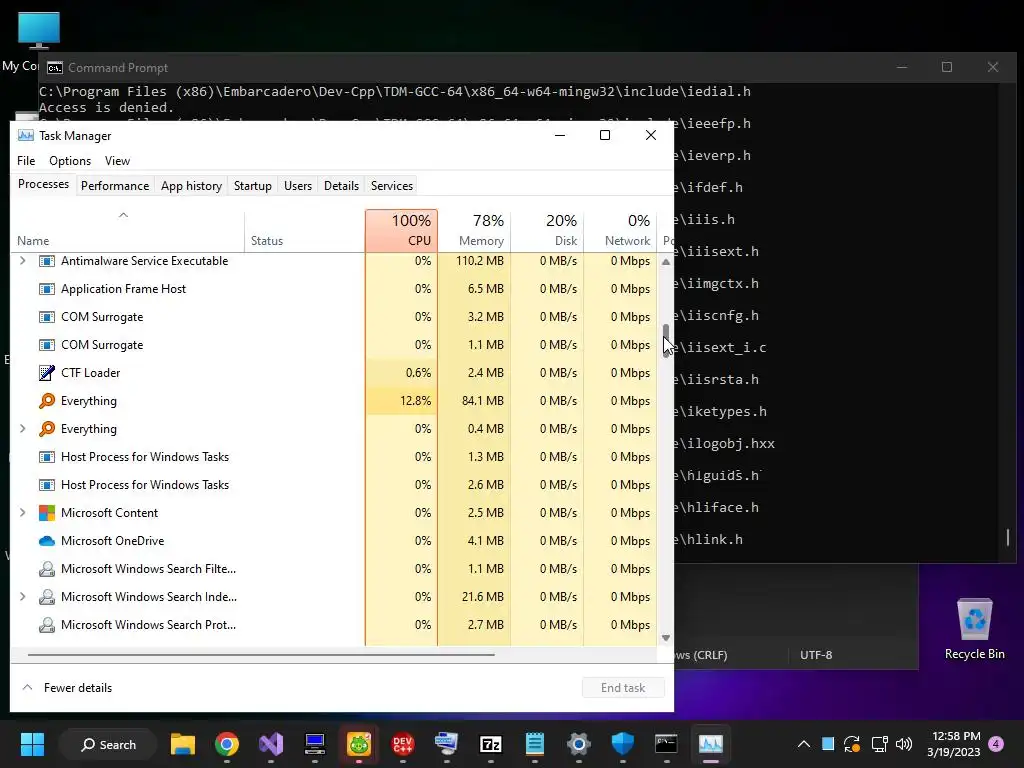Screen dimensions: 1024x768
Task: Sort by the 0% Network column header
Action: pos(620,230)
